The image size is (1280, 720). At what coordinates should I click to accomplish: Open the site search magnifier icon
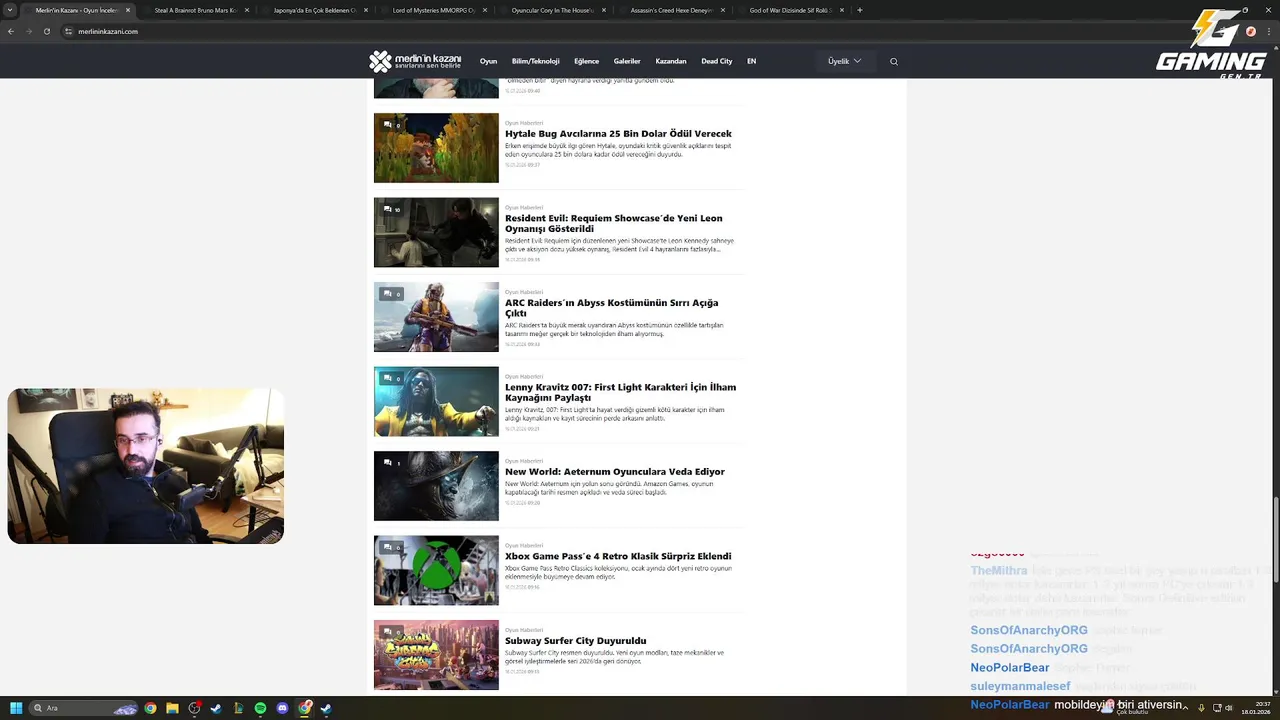click(894, 61)
